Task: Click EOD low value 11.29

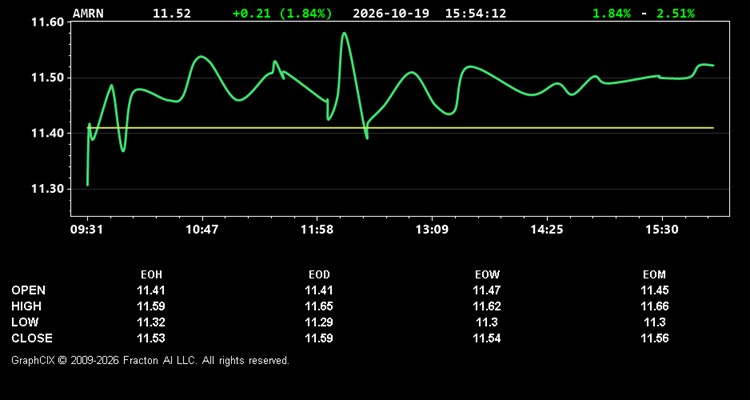Action: coord(319,322)
